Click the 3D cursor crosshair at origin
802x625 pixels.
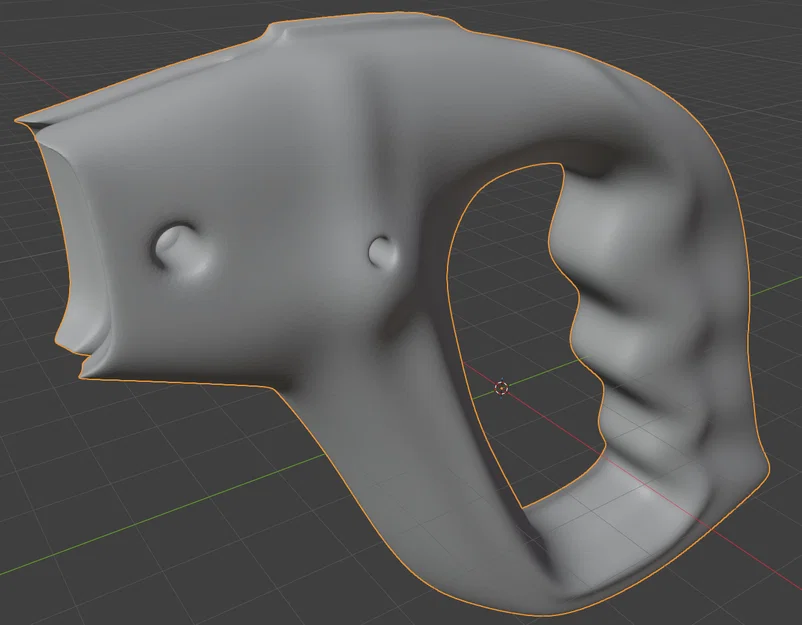[502, 388]
